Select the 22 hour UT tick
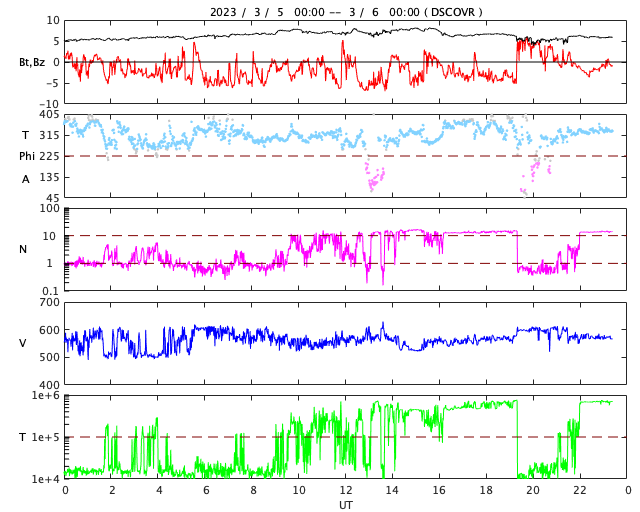This screenshot has height=512, width=640. point(580,490)
